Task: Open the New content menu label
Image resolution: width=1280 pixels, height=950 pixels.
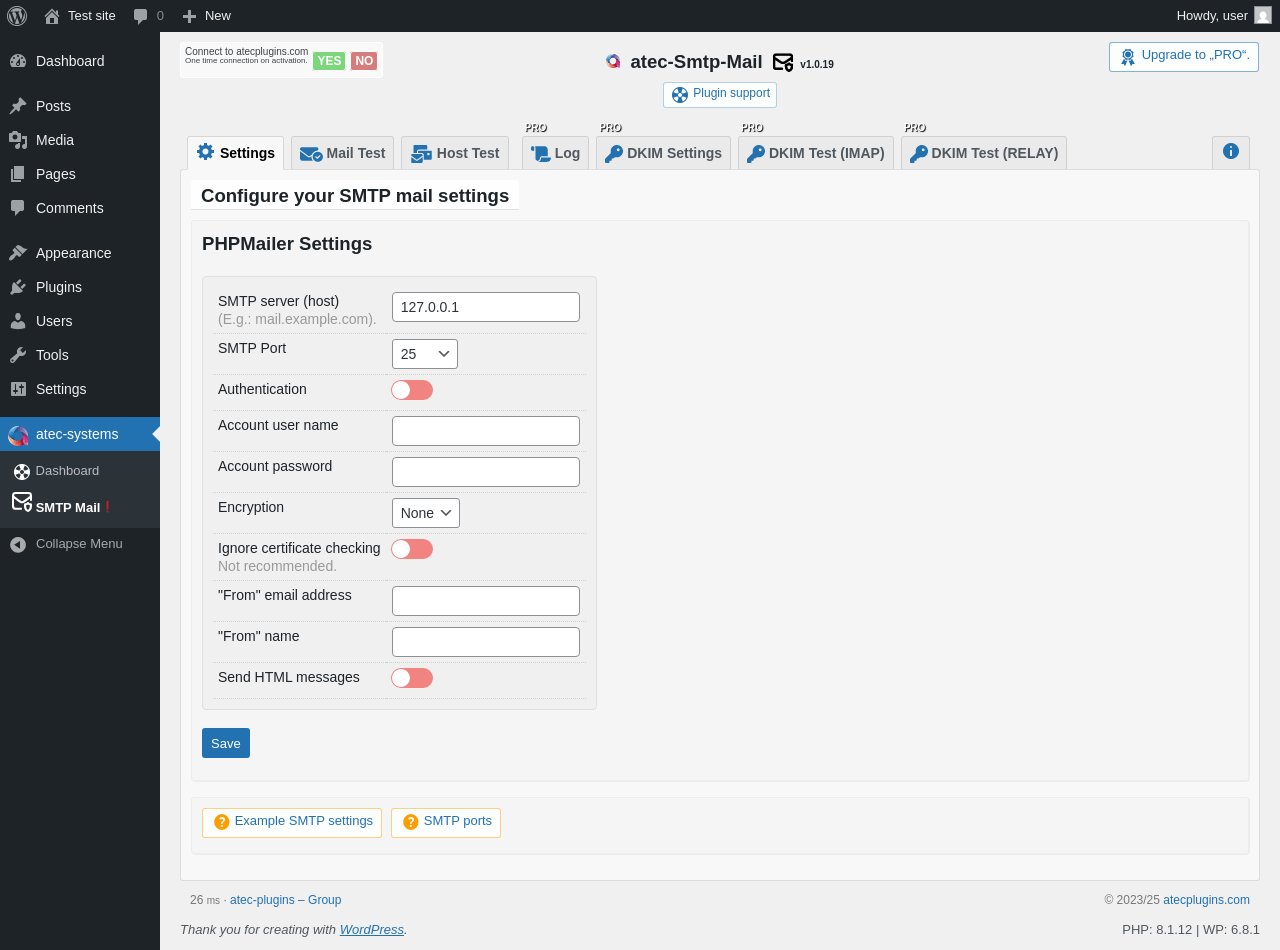Action: pos(218,16)
